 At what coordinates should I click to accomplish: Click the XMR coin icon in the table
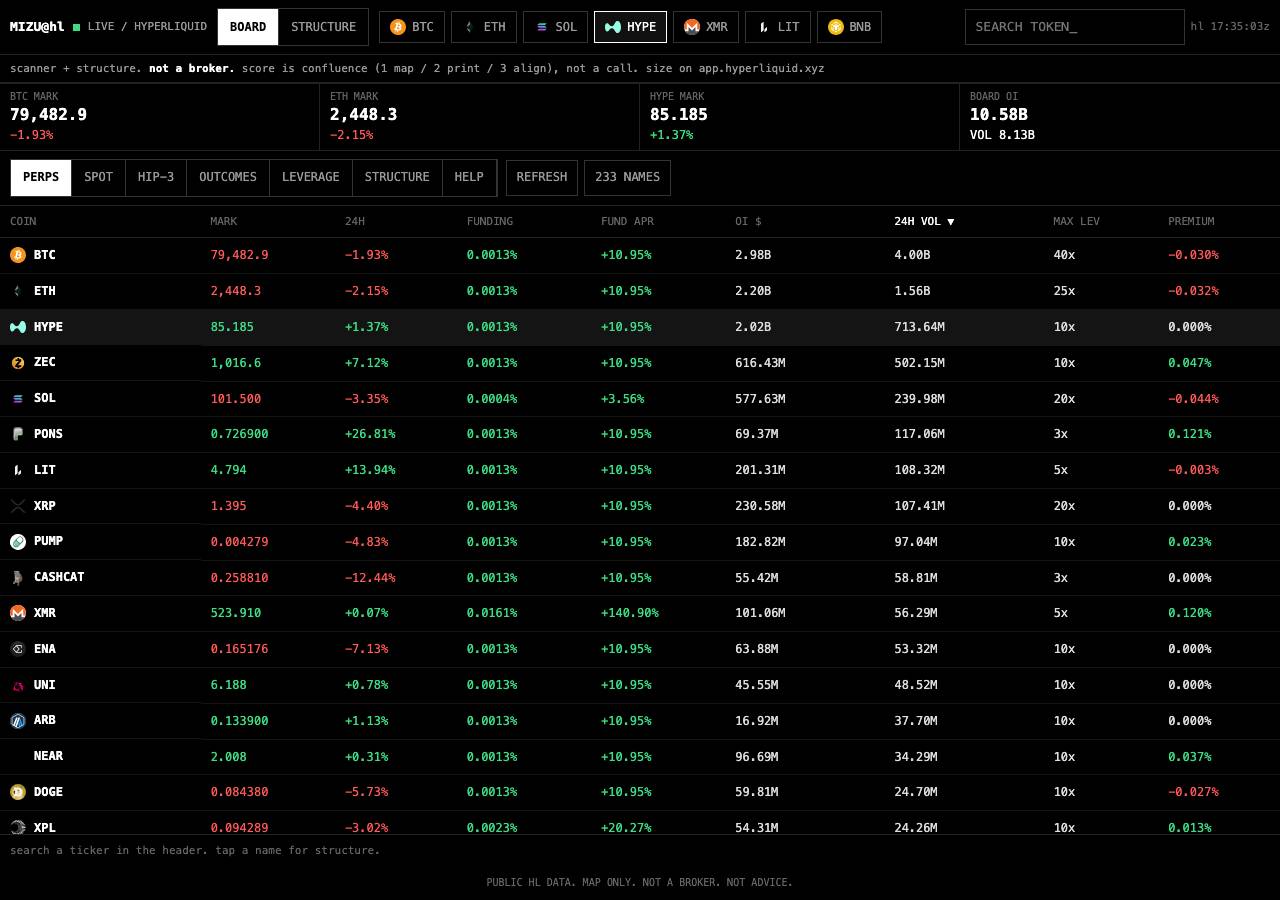[x=17, y=613]
